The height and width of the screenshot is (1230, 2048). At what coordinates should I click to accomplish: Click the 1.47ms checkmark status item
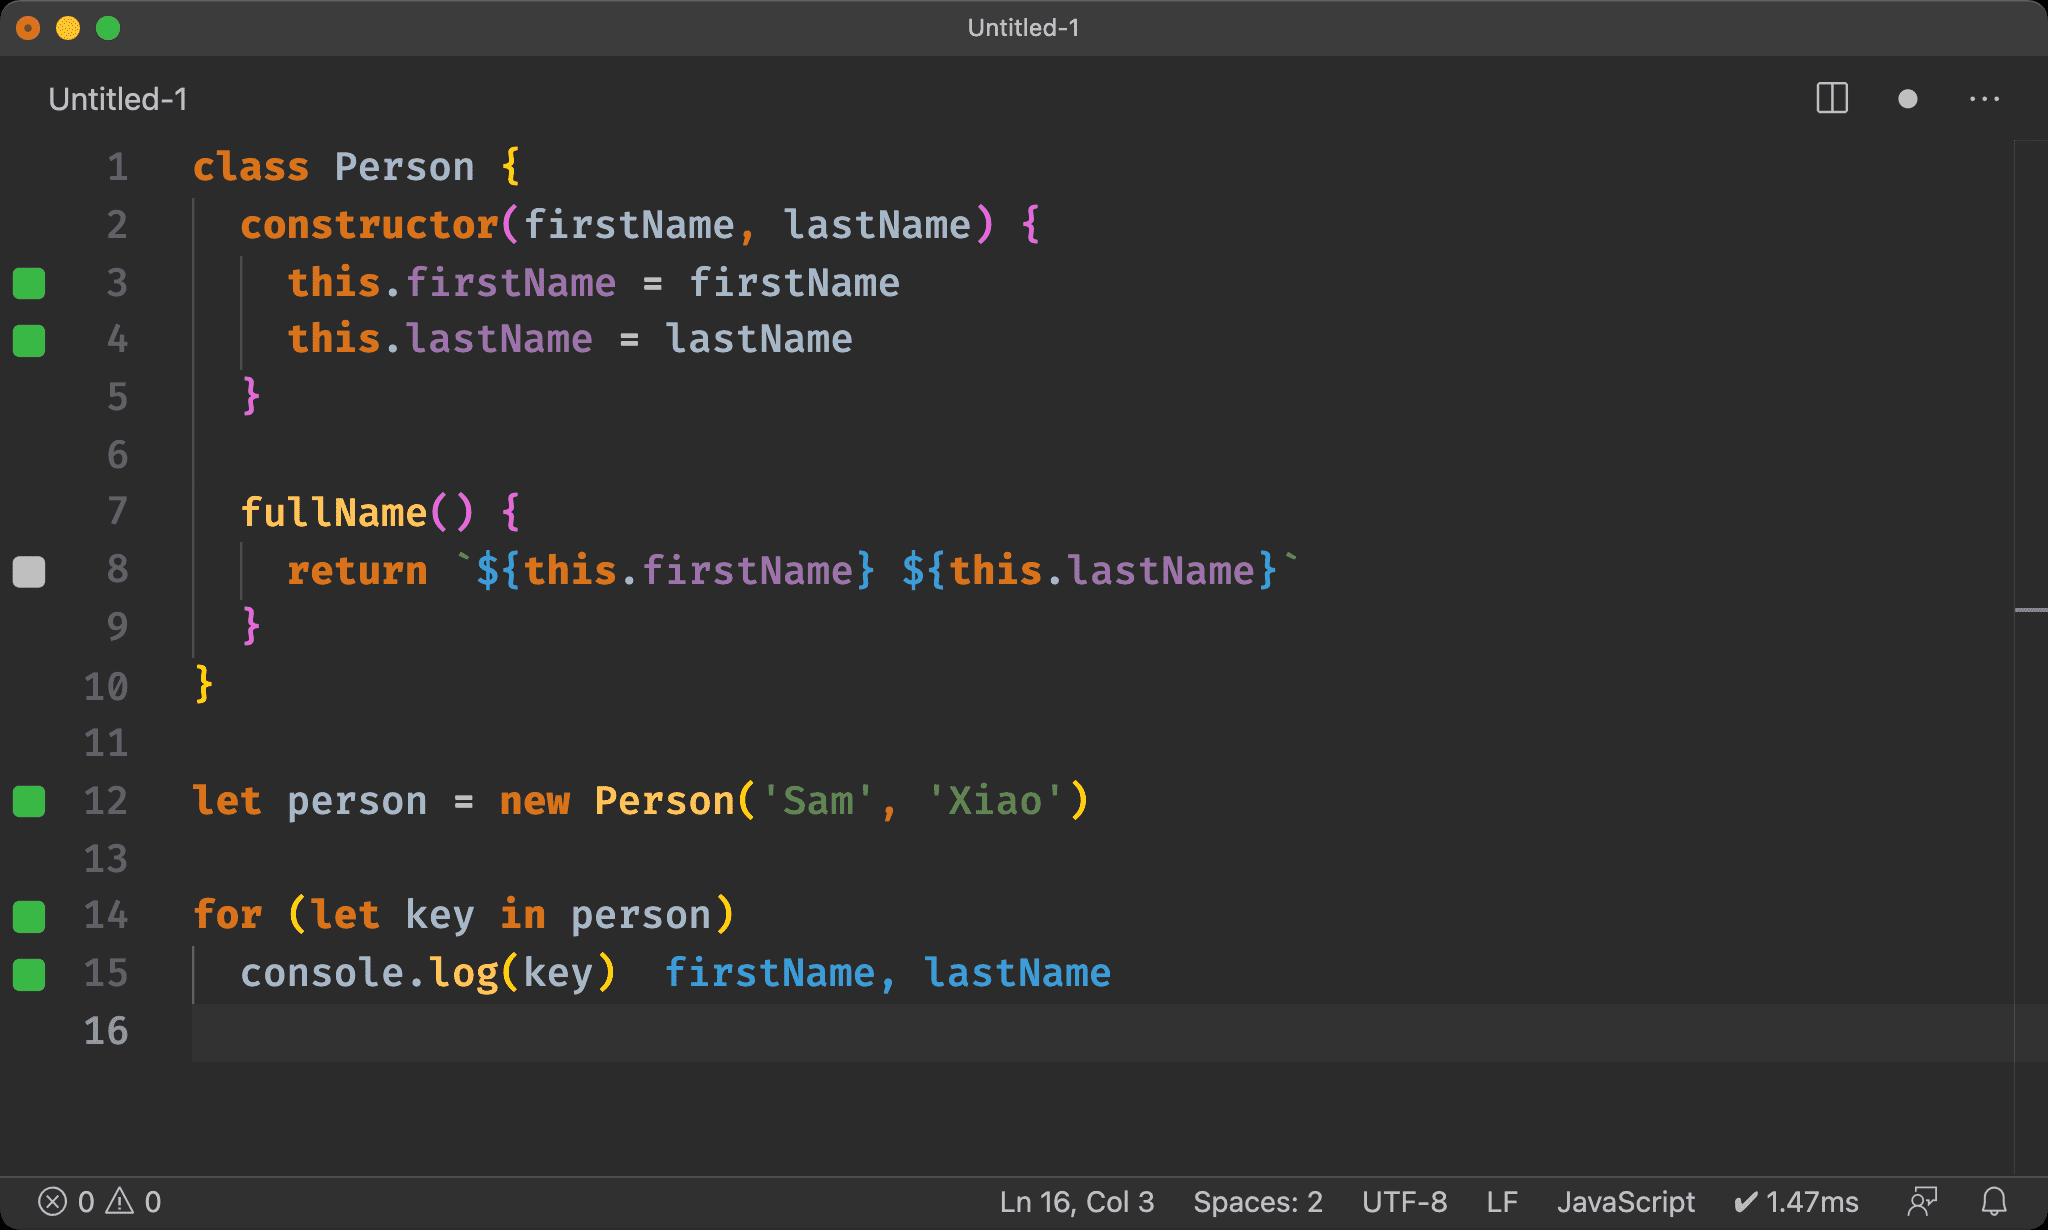(1796, 1201)
